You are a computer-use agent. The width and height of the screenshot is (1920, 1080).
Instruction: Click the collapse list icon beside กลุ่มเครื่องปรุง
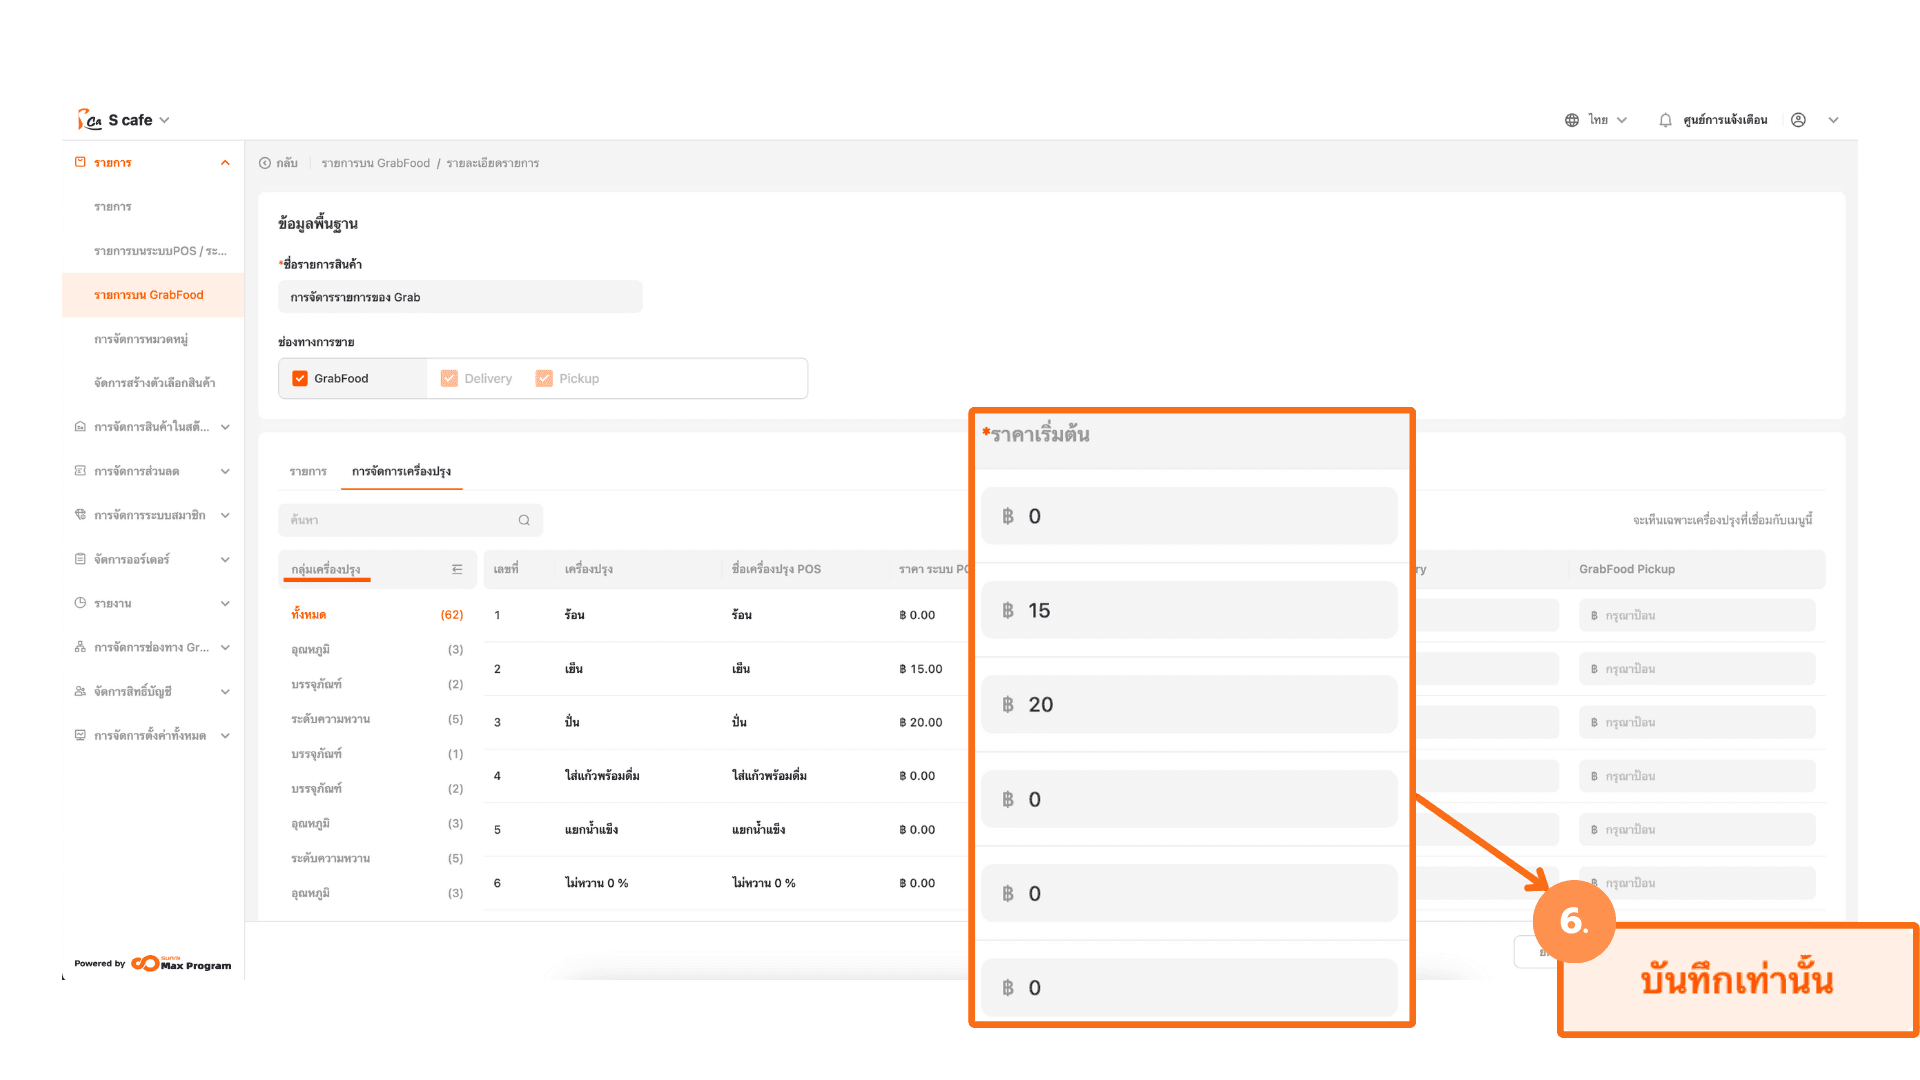pos(457,569)
